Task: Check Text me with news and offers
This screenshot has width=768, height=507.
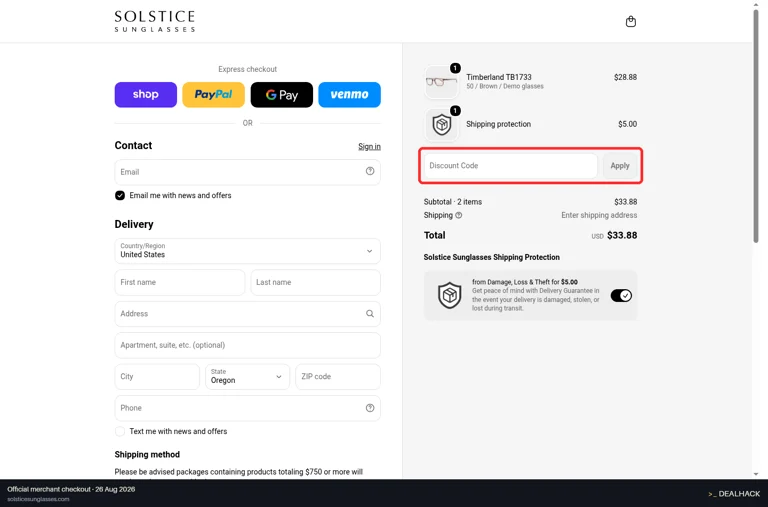Action: click(x=120, y=432)
